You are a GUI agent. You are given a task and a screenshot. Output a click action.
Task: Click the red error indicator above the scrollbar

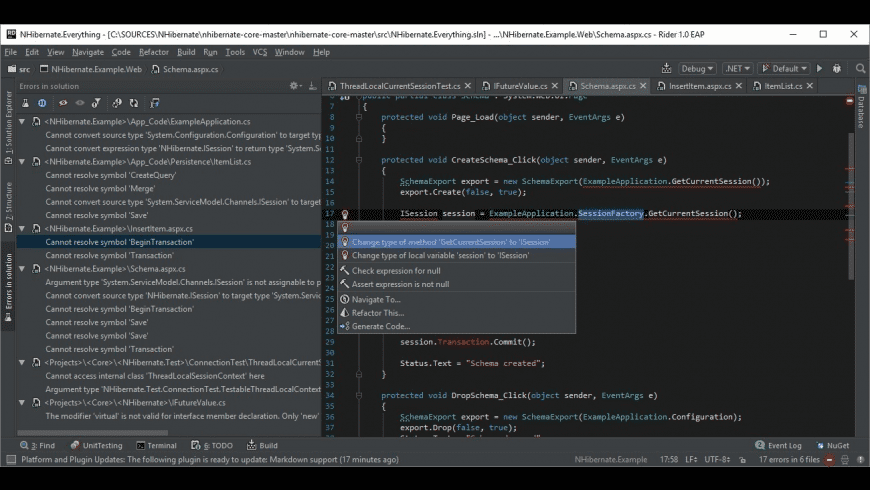tap(849, 101)
